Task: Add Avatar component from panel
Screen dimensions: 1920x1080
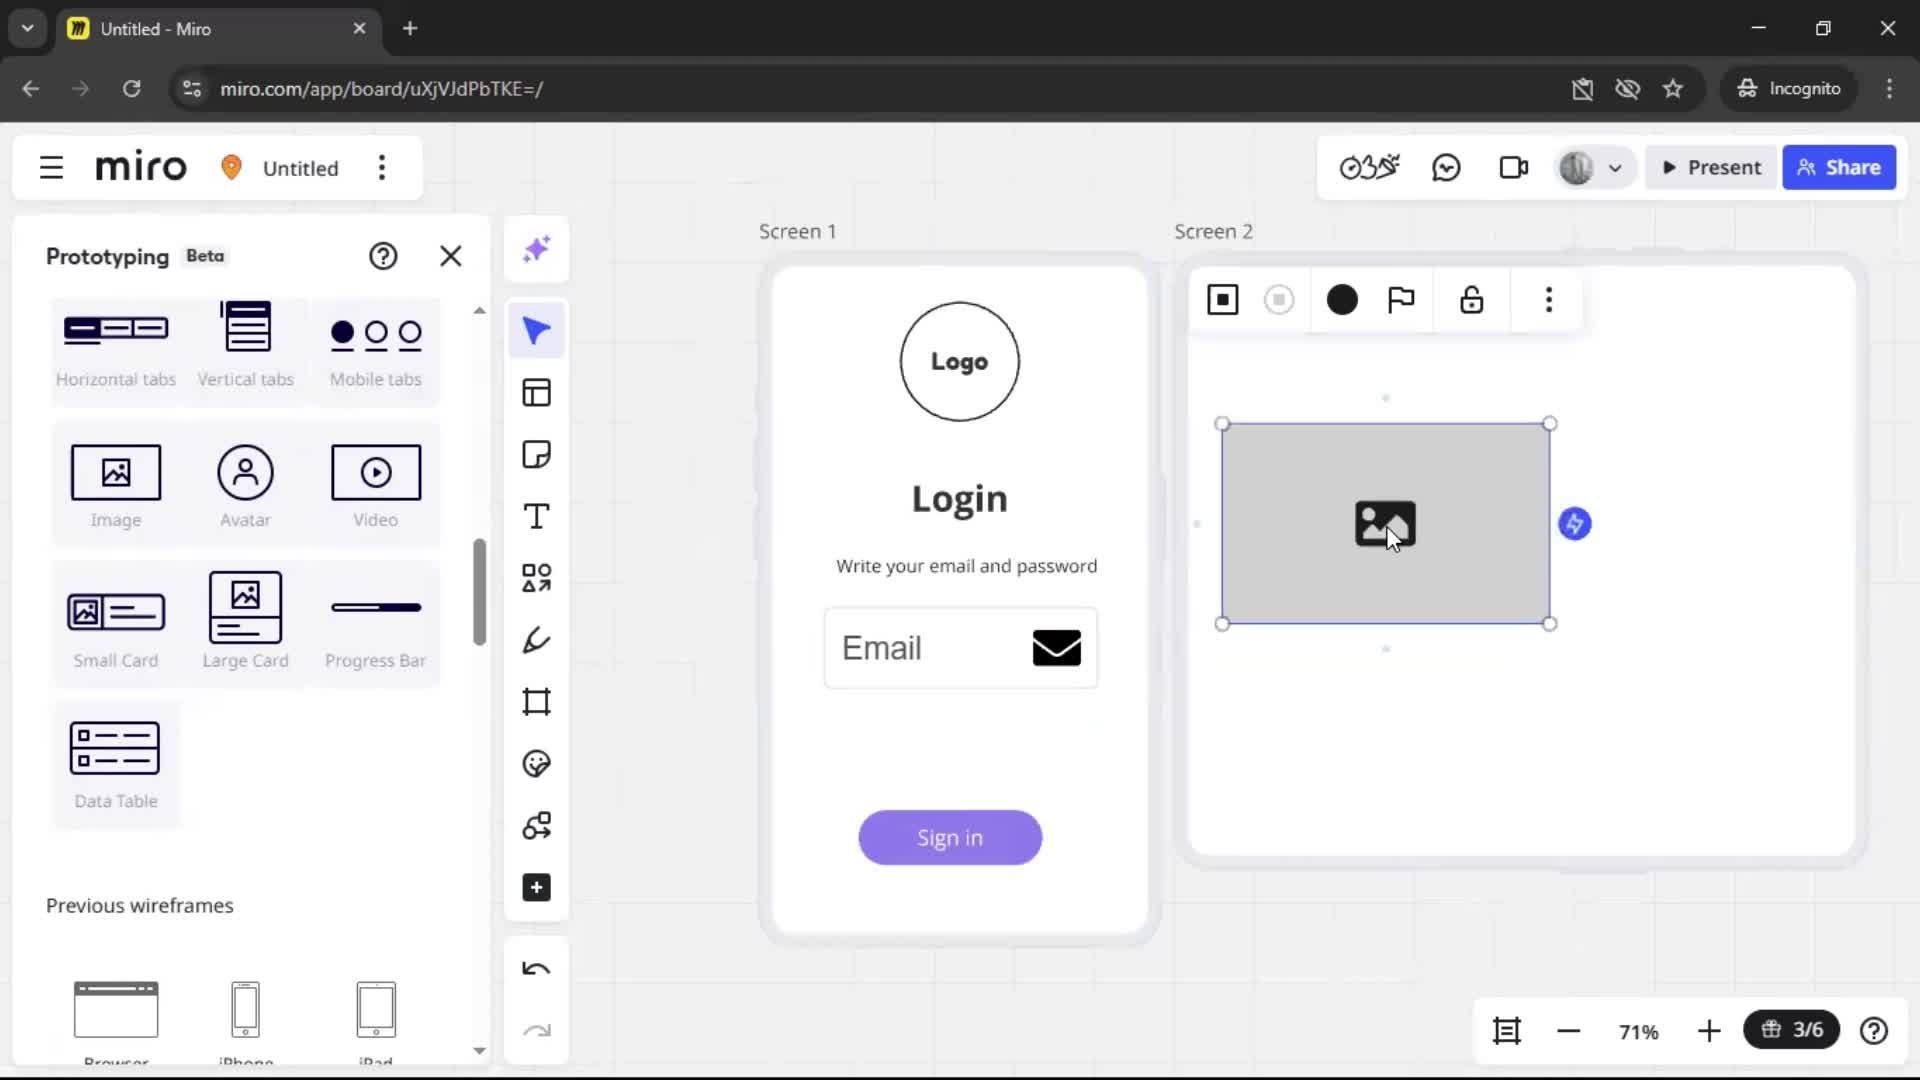Action: (246, 486)
